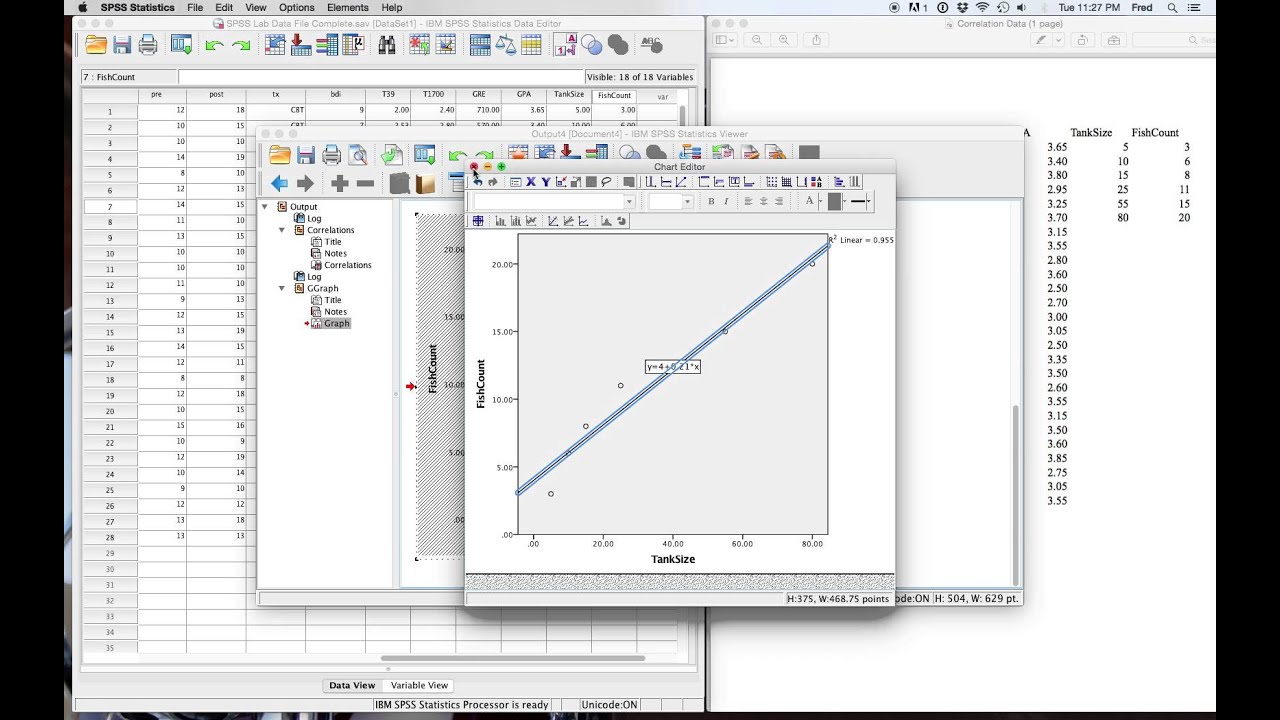
Task: Toggle left text alignment in Chart Editor
Action: click(x=748, y=201)
